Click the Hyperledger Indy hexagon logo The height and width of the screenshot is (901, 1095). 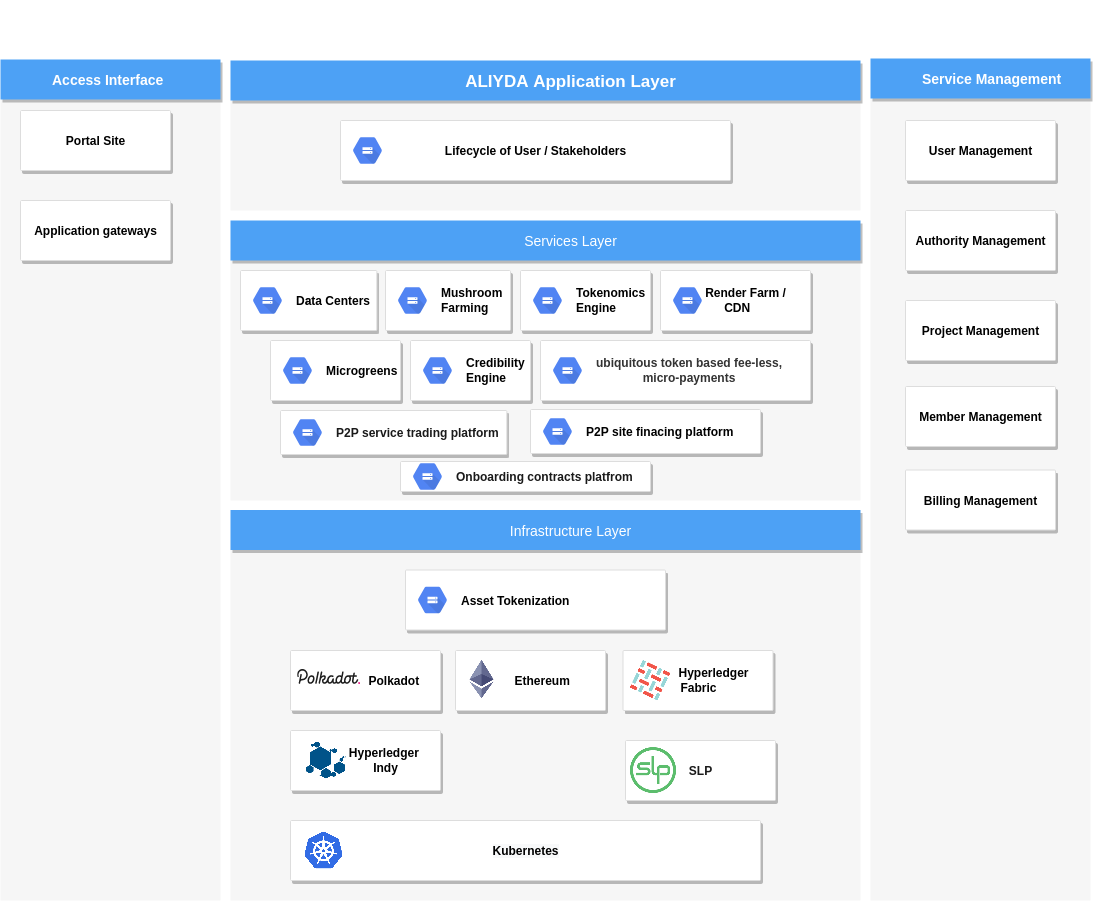[x=325, y=760]
